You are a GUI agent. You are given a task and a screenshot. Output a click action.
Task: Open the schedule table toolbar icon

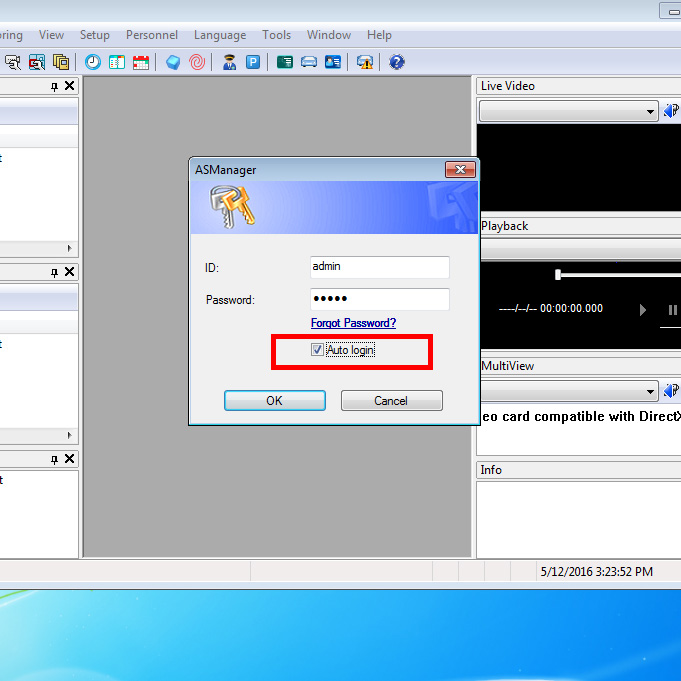(x=117, y=62)
